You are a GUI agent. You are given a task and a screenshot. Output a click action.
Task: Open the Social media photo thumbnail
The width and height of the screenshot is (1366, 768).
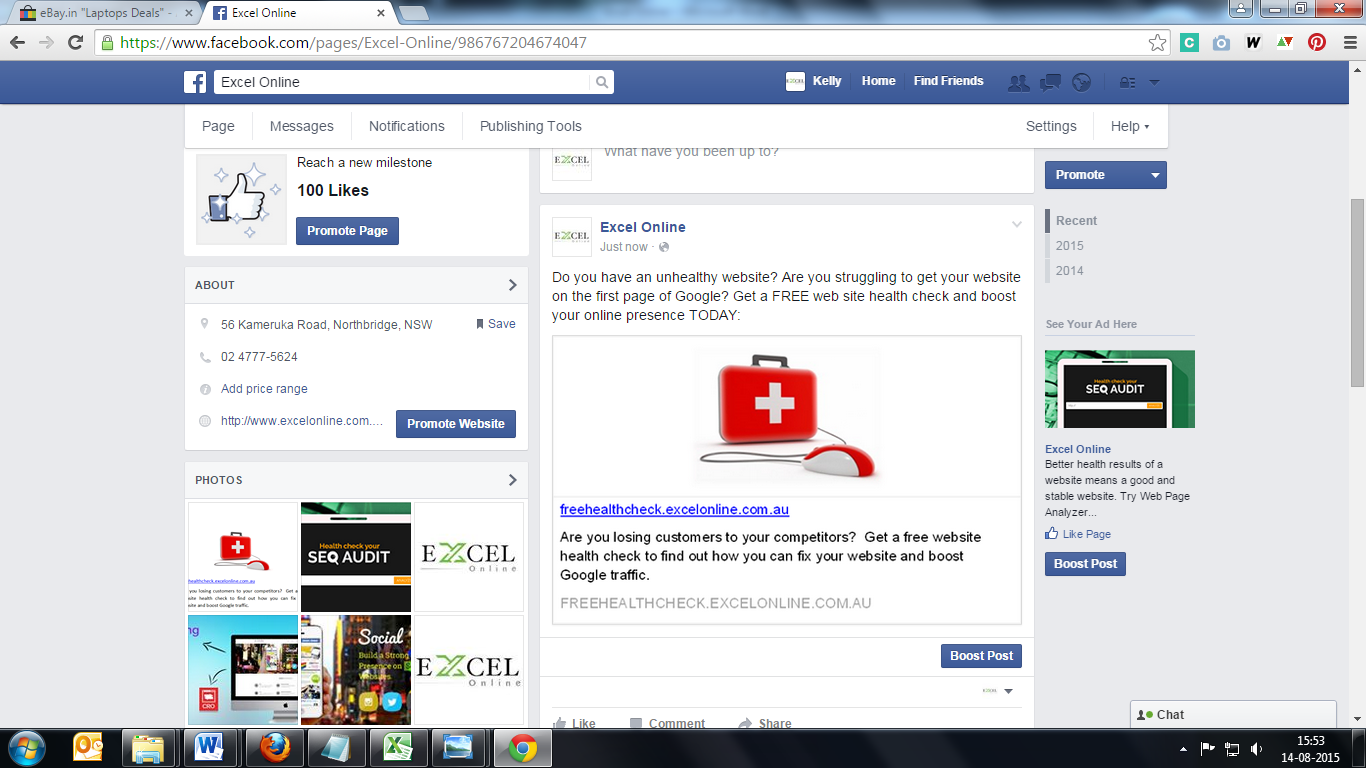[355, 669]
